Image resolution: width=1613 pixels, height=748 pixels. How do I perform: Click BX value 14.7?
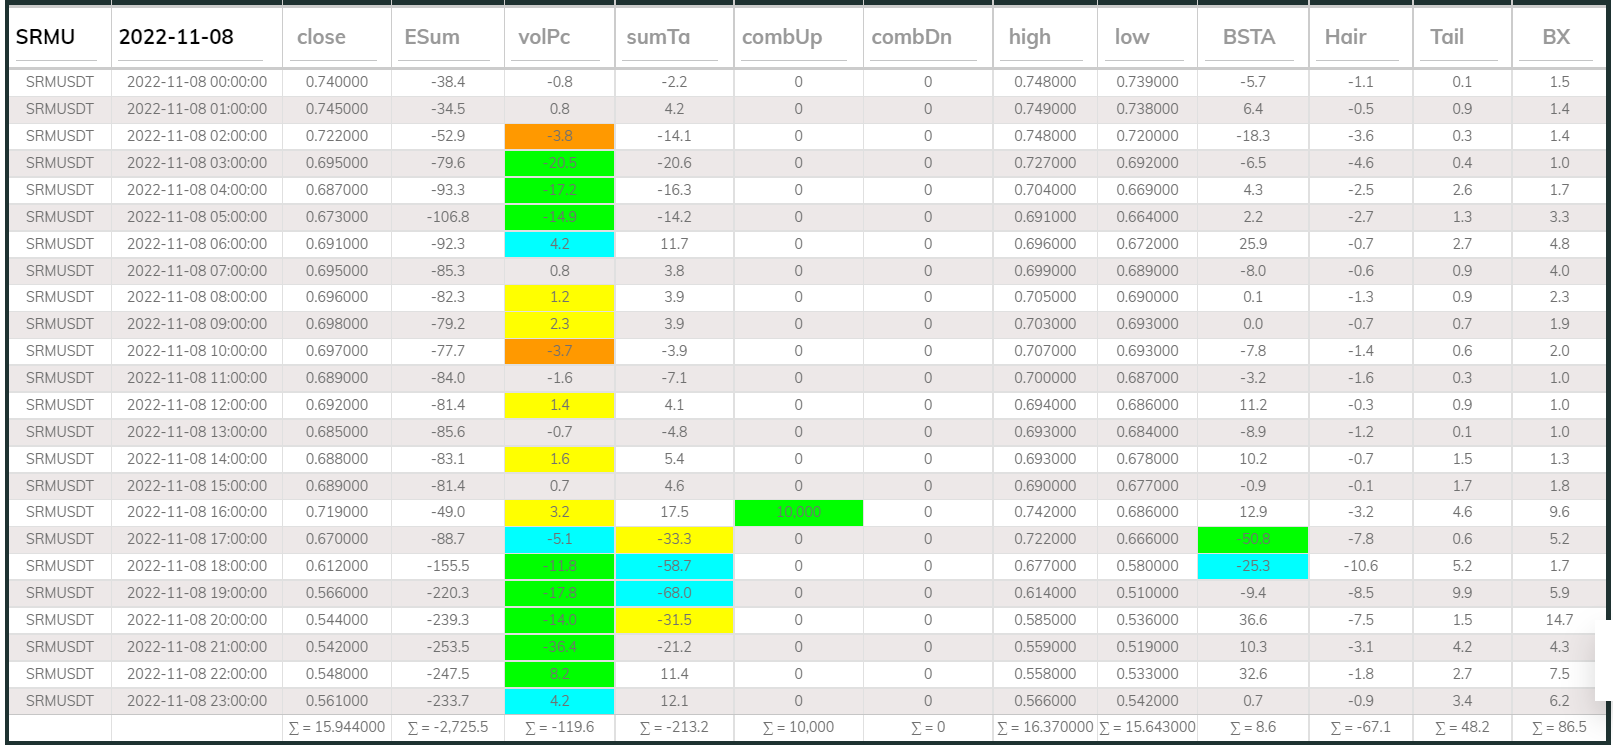tap(1559, 620)
